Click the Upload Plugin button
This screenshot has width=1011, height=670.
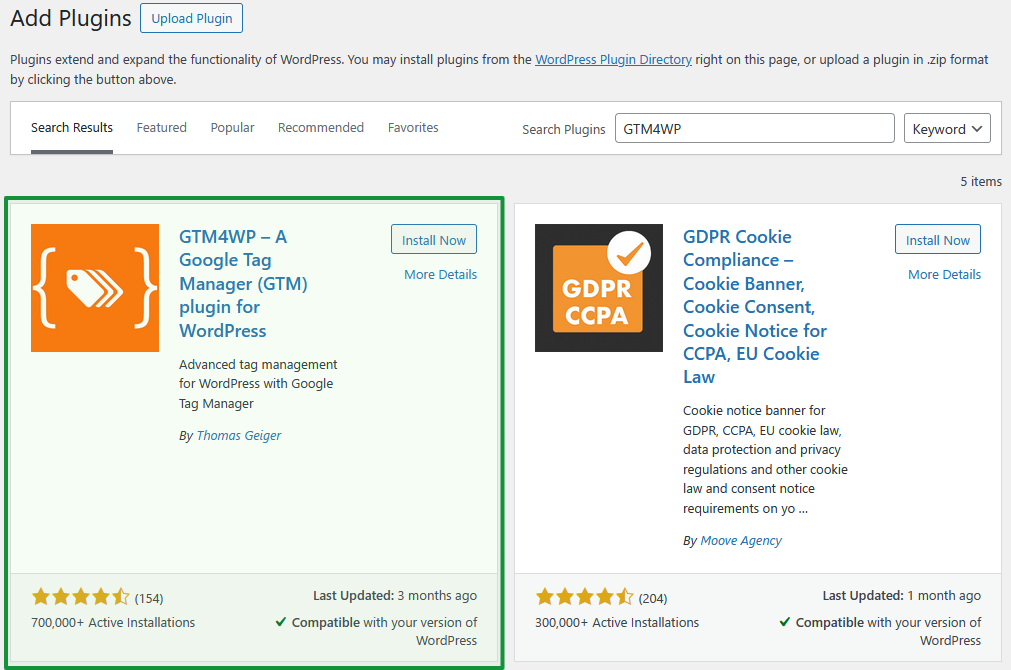192,19
